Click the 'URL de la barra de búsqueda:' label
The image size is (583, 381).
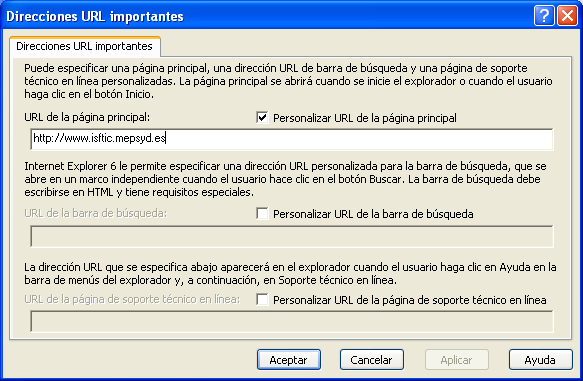click(96, 213)
